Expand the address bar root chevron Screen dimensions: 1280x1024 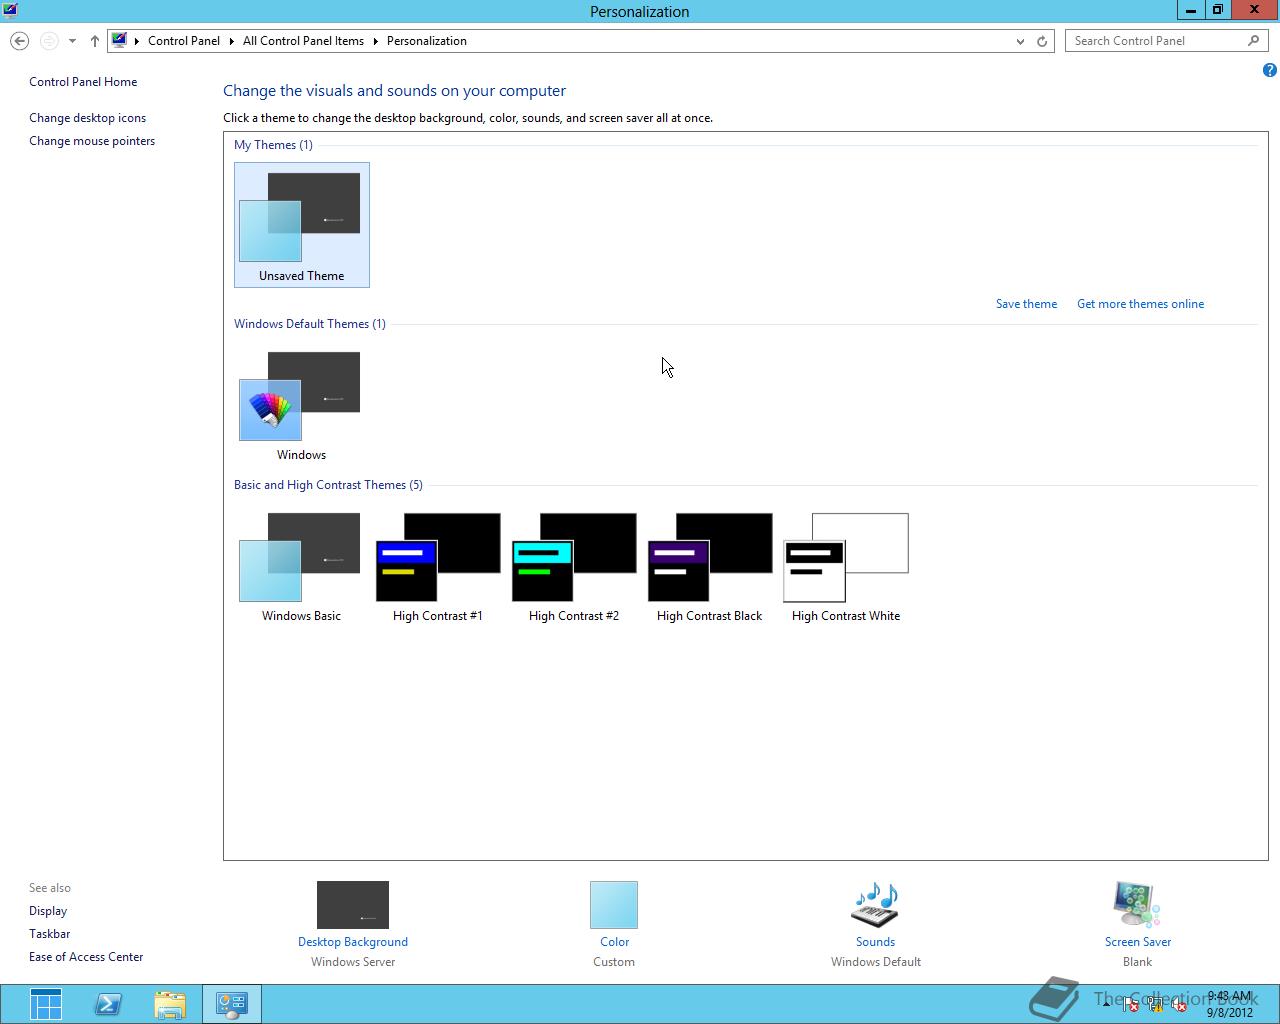[138, 41]
